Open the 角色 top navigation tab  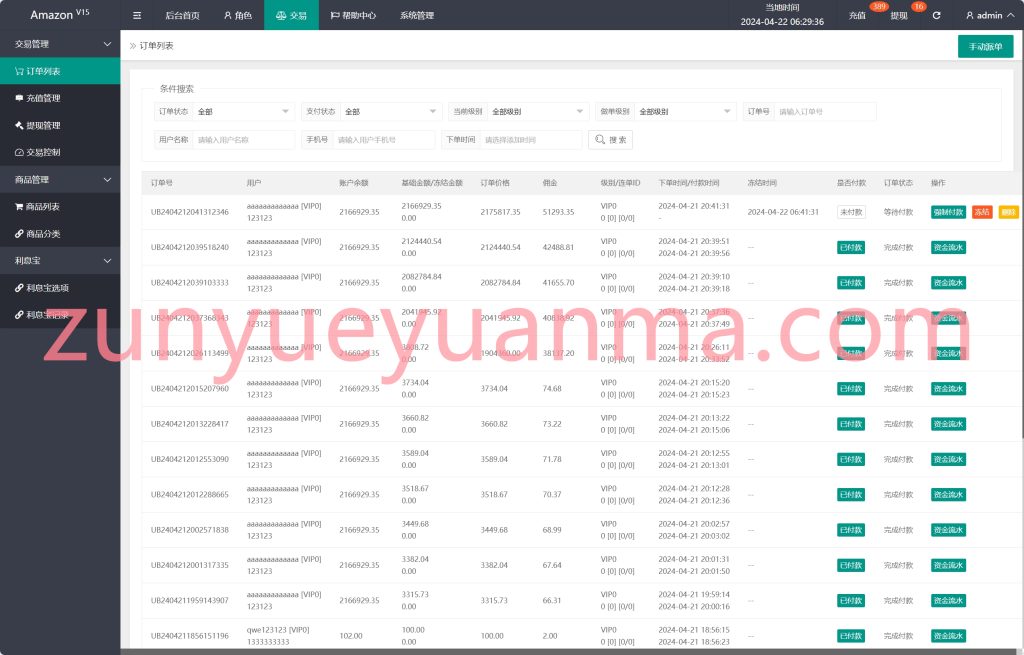238,15
